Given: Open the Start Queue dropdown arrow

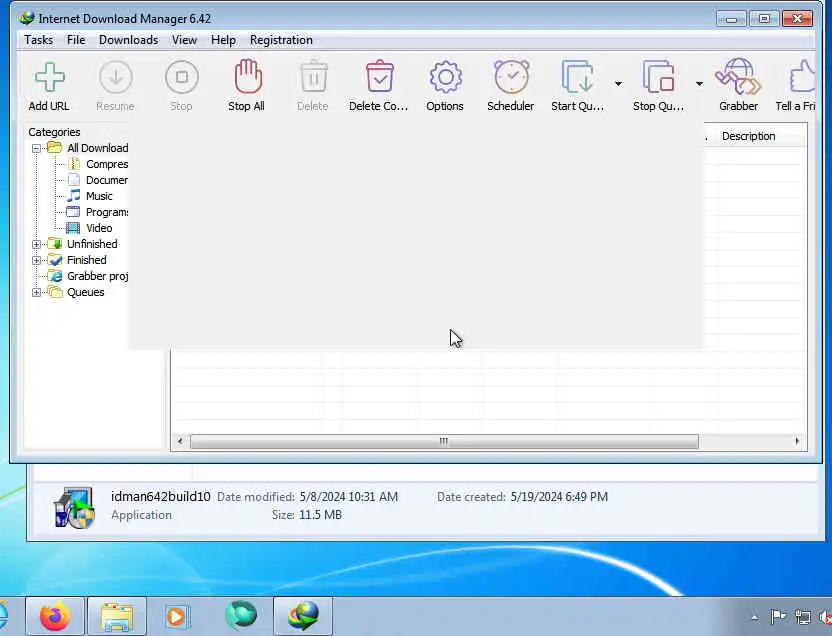Looking at the screenshot, I should tap(618, 84).
